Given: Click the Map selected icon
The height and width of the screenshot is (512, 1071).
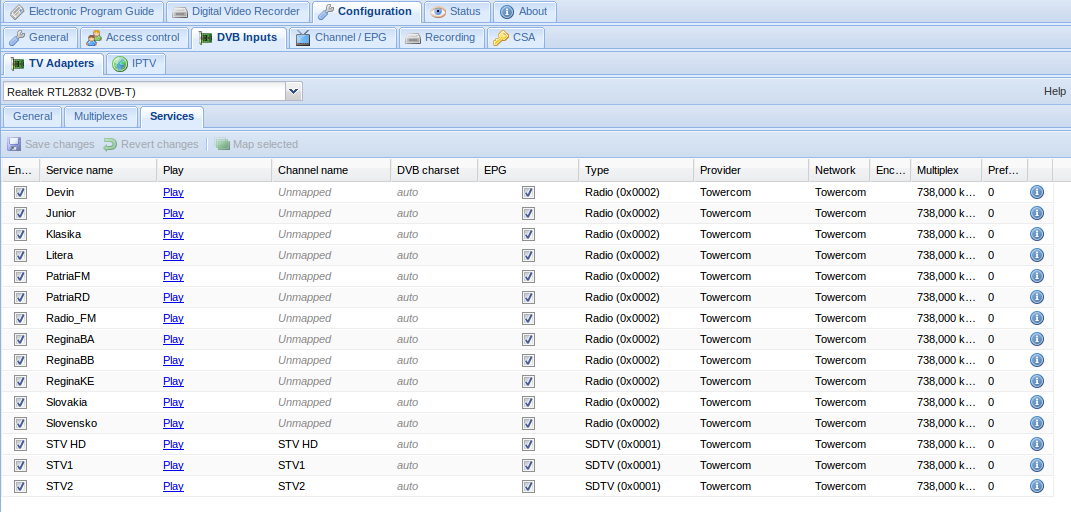Looking at the screenshot, I should (222, 144).
